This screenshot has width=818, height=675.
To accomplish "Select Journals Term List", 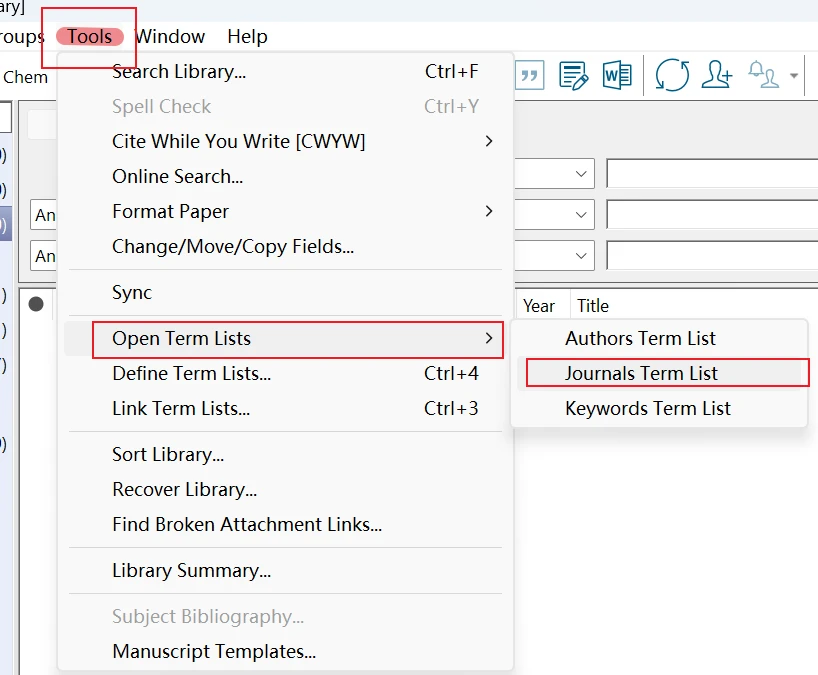I will point(641,373).
